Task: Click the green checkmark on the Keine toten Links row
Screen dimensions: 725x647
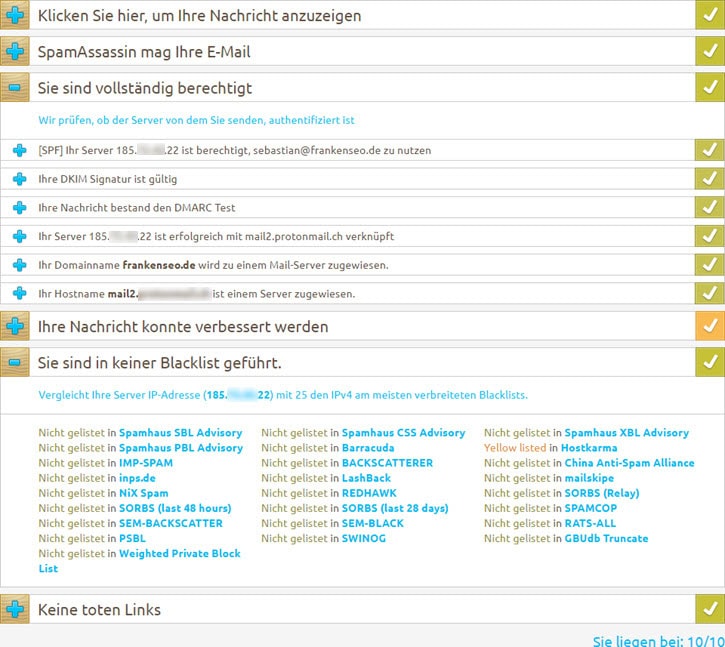Action: 709,609
